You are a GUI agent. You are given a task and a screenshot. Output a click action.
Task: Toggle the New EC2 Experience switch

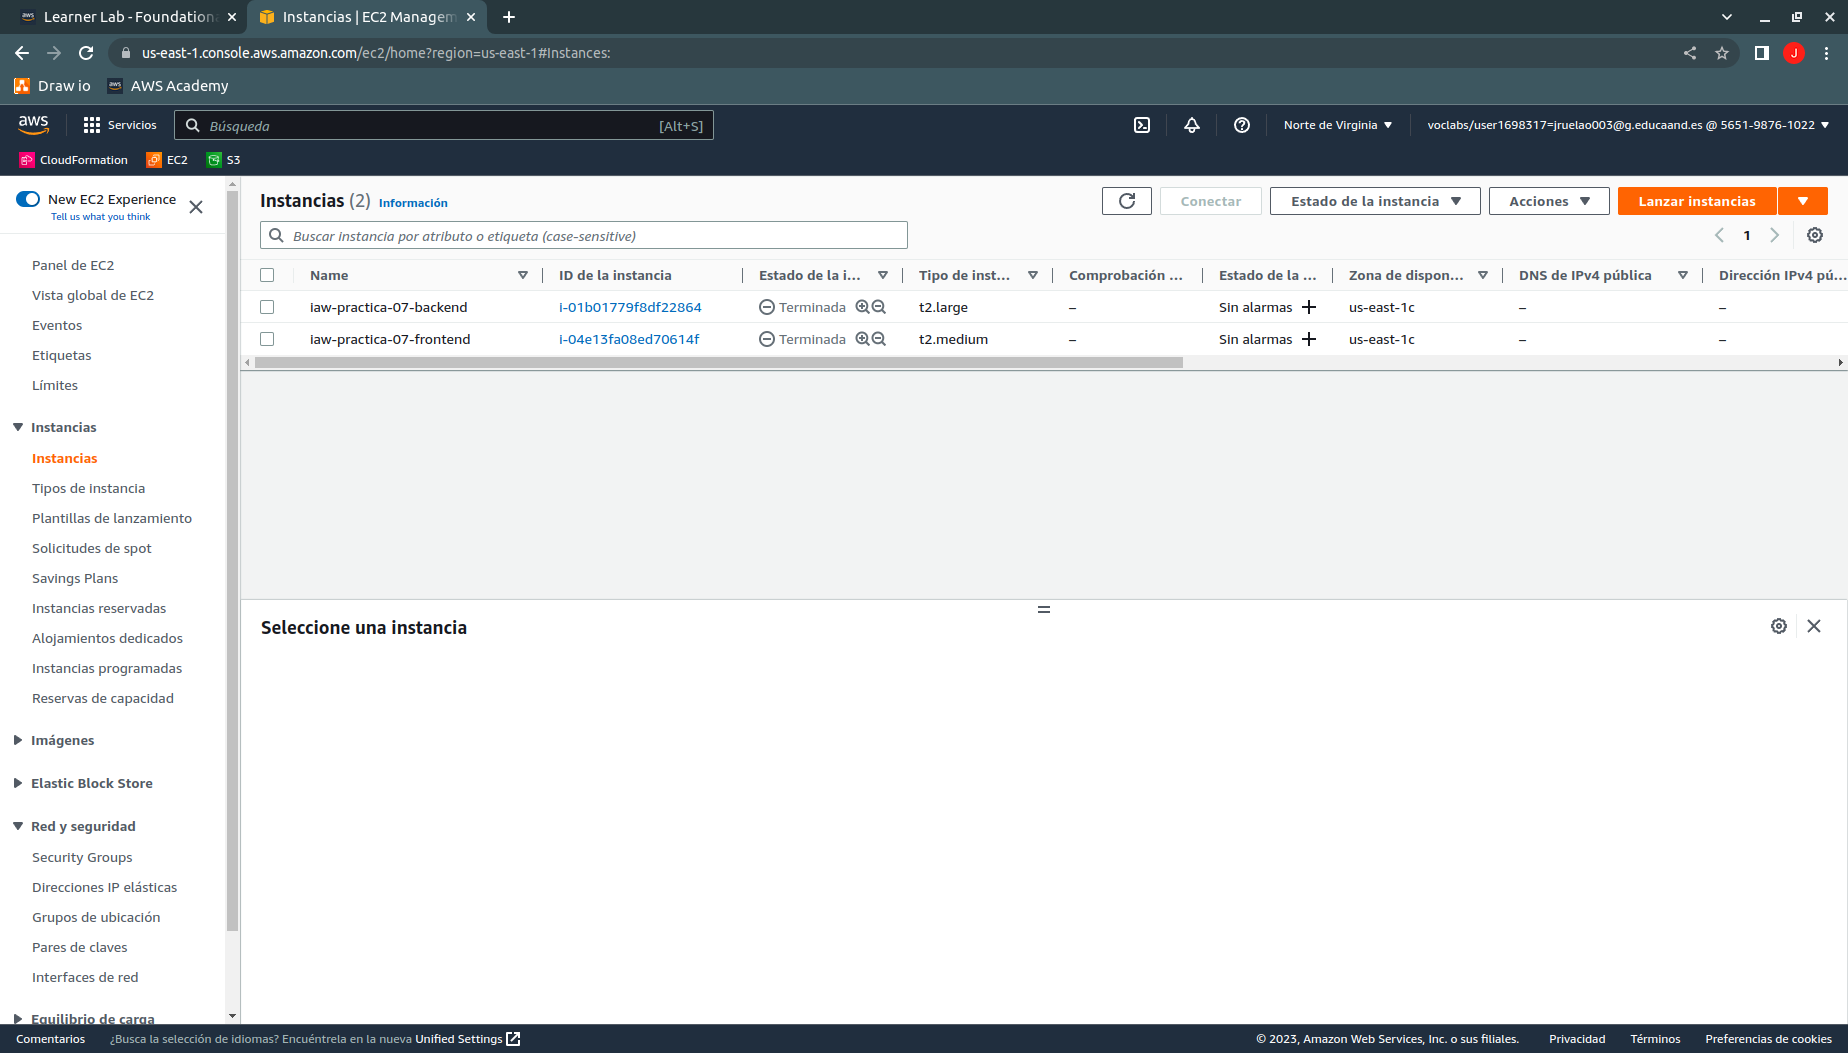28,199
